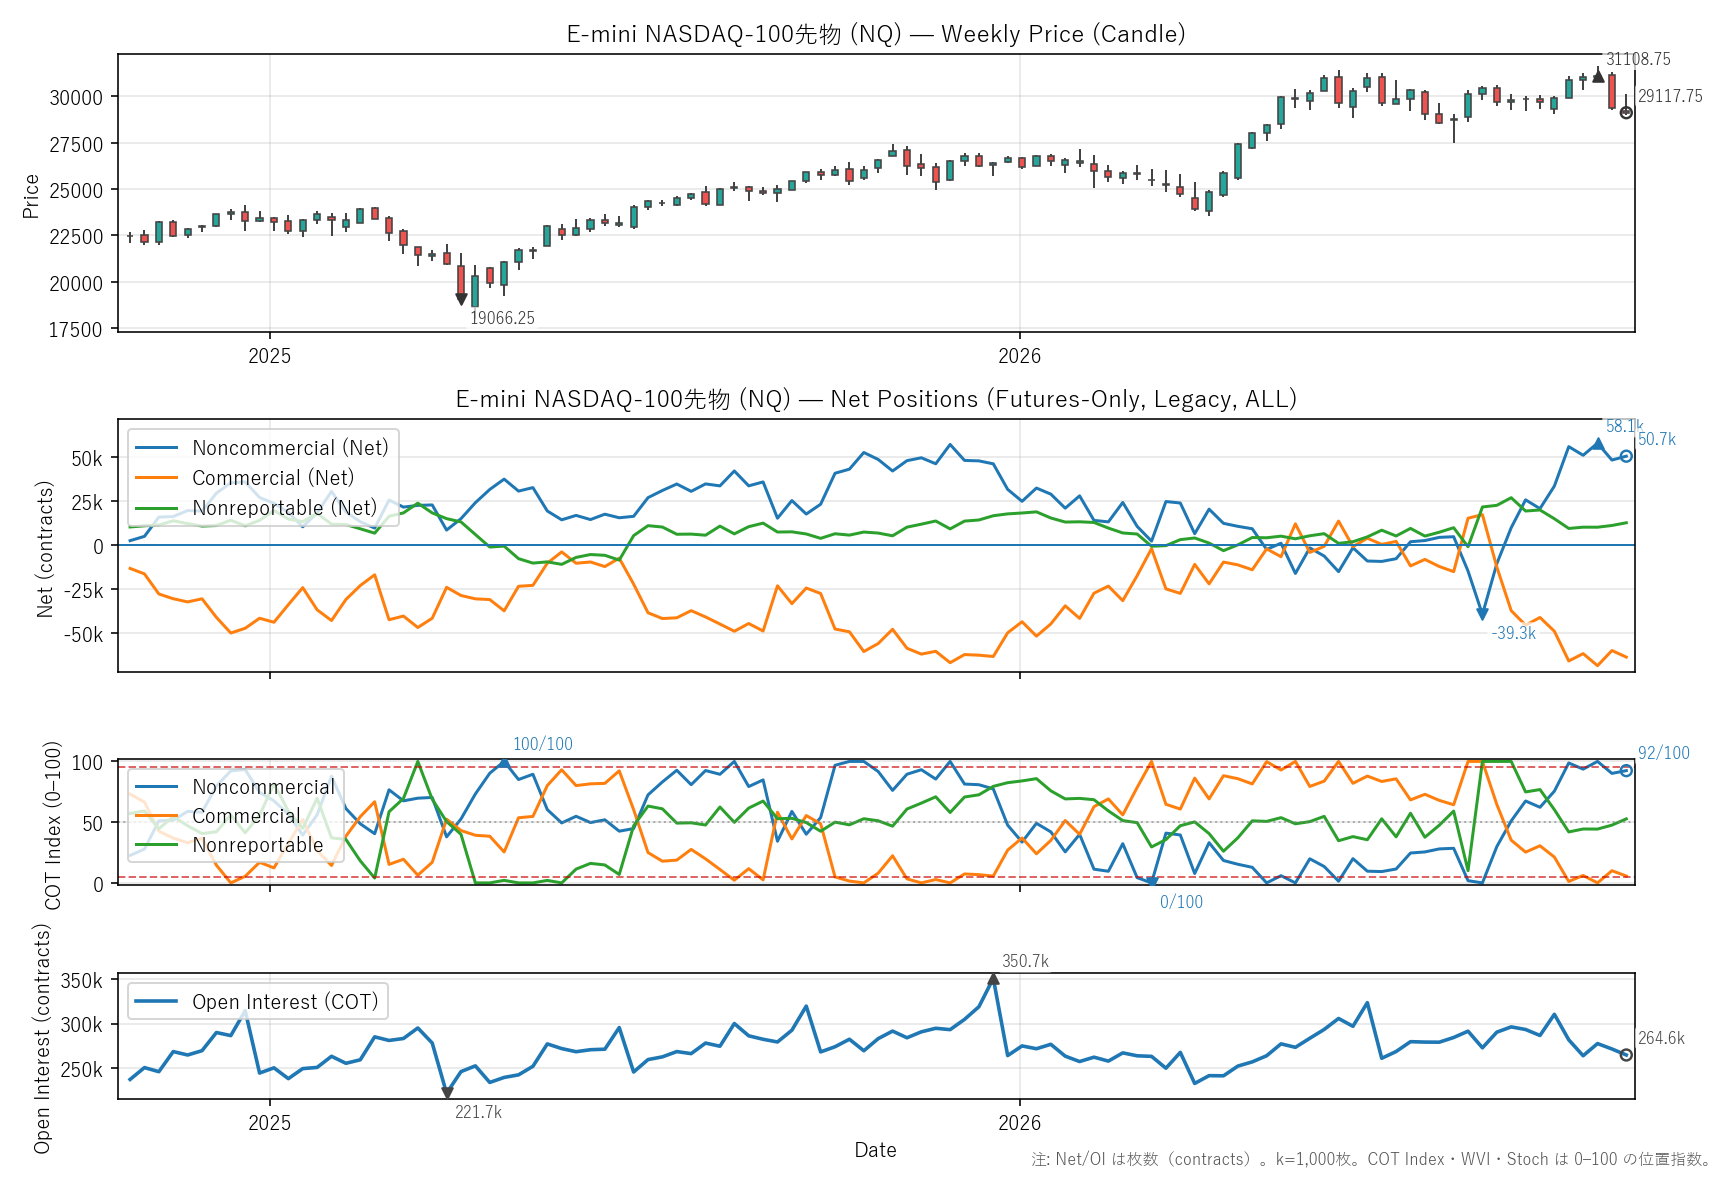
Task: Click the footnote text about Net/OI contracts
Action: pos(1371,1159)
